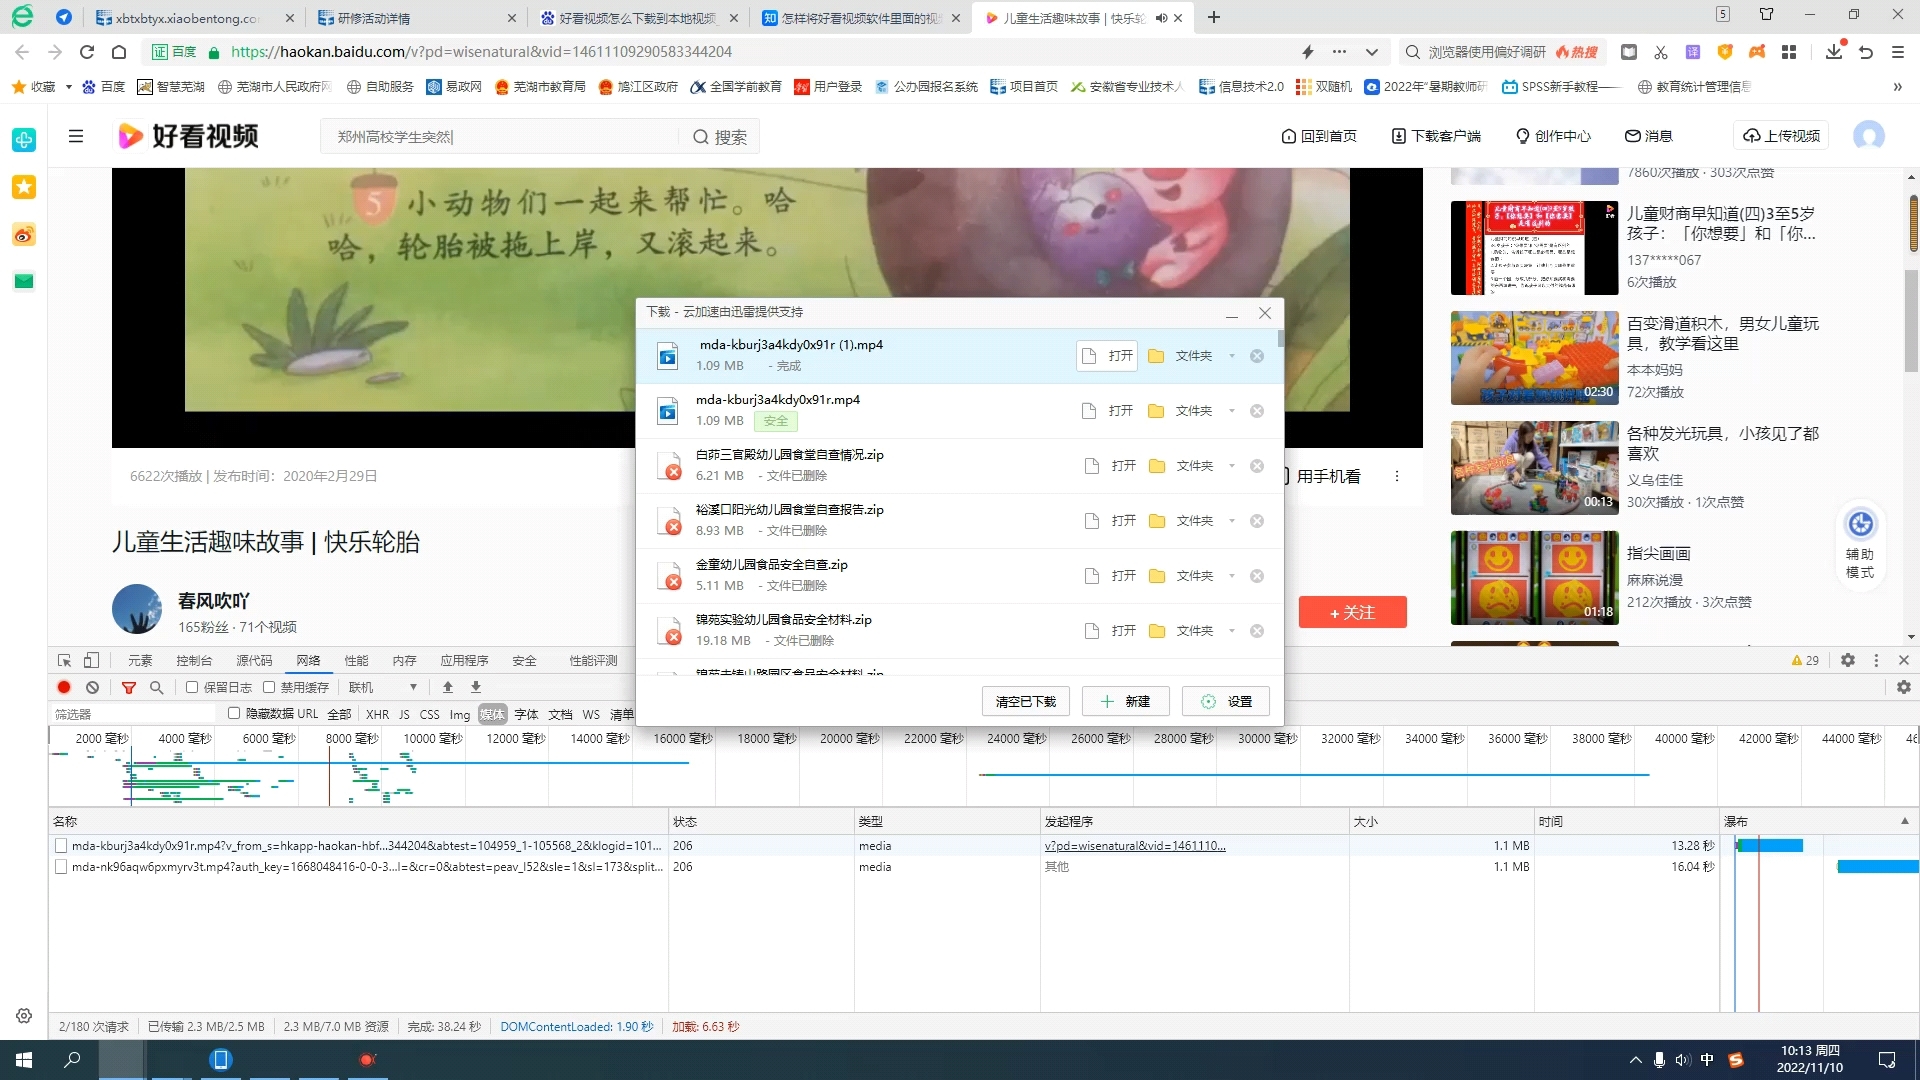Click the orange game controller icon

[1757, 52]
